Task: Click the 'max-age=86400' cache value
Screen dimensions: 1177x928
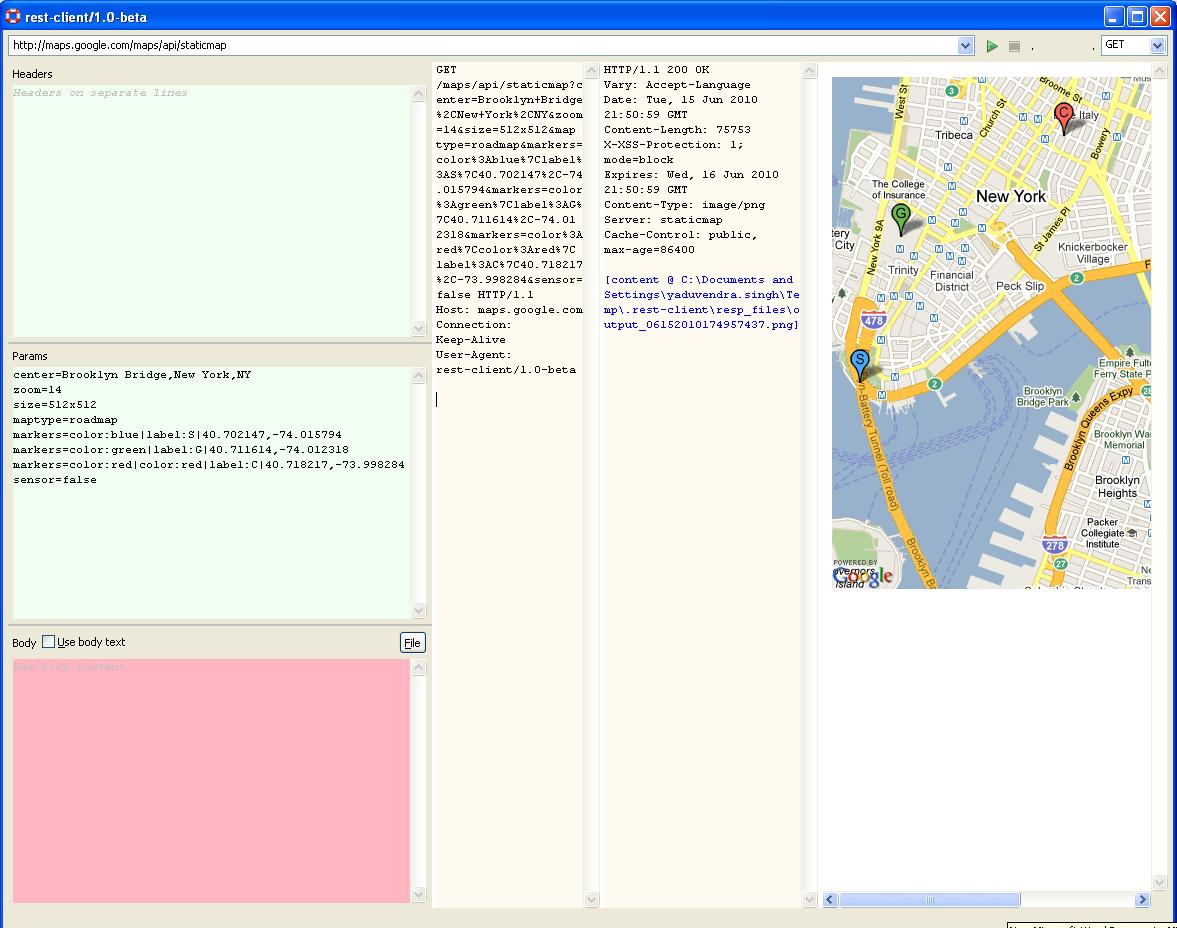Action: pos(649,249)
